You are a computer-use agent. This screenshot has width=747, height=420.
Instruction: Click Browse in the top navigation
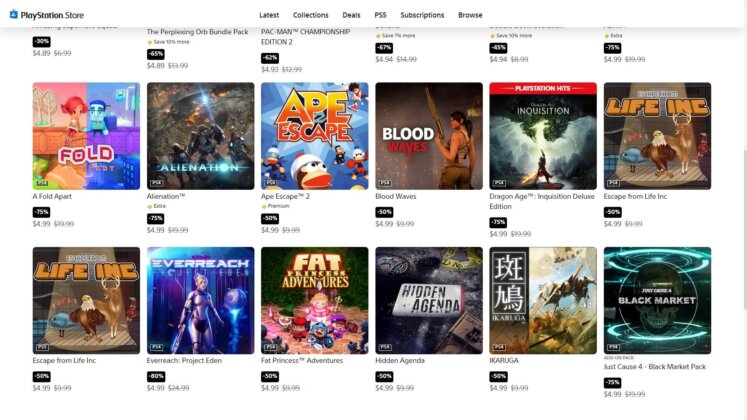(x=470, y=15)
